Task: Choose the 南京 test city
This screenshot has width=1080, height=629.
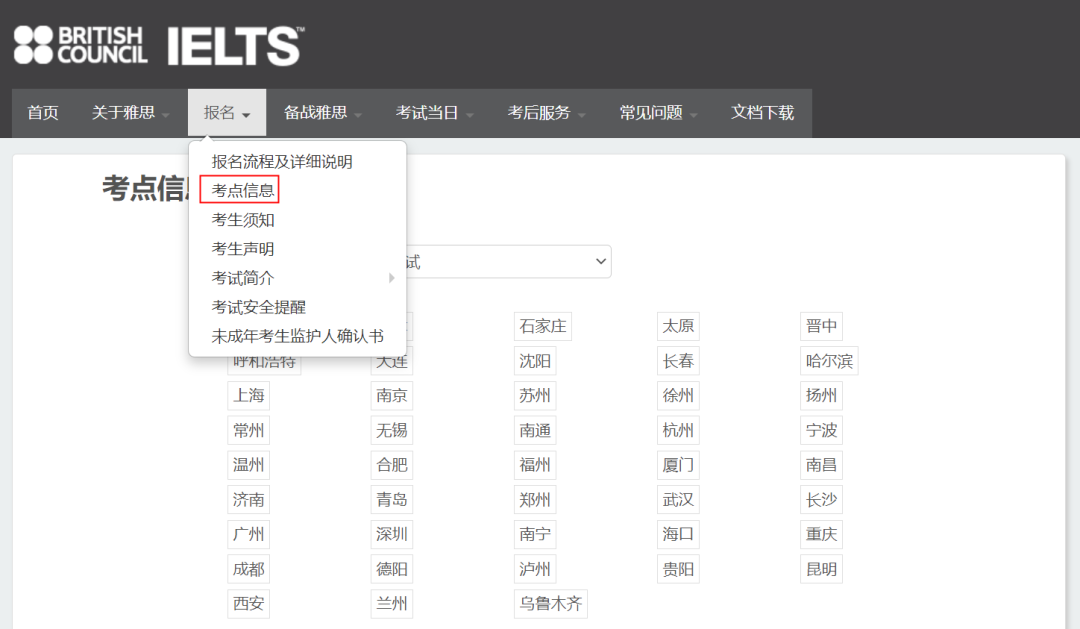Action: click(x=392, y=395)
